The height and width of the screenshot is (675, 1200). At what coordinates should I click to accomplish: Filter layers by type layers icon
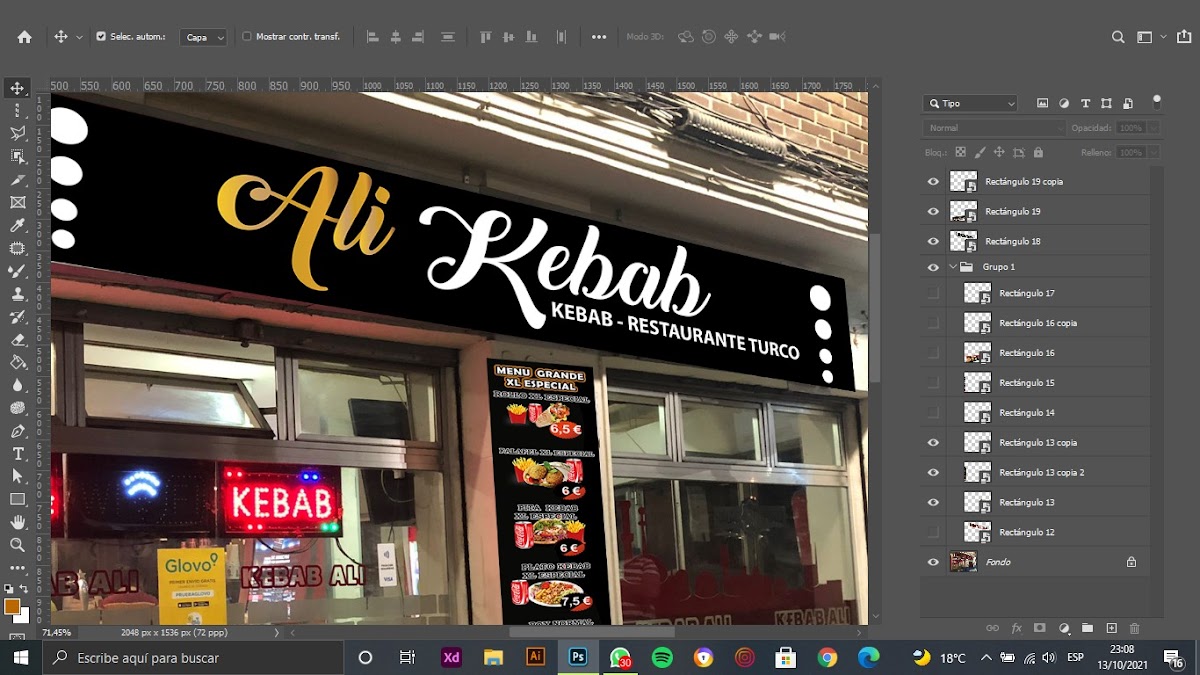[x=1085, y=103]
